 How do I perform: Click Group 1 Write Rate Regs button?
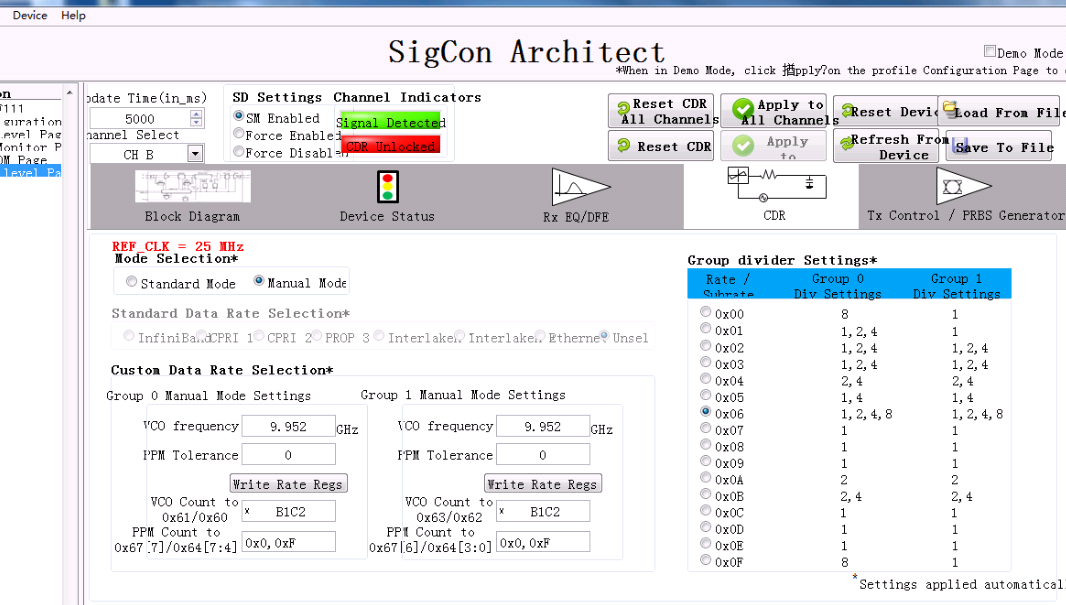tap(543, 484)
